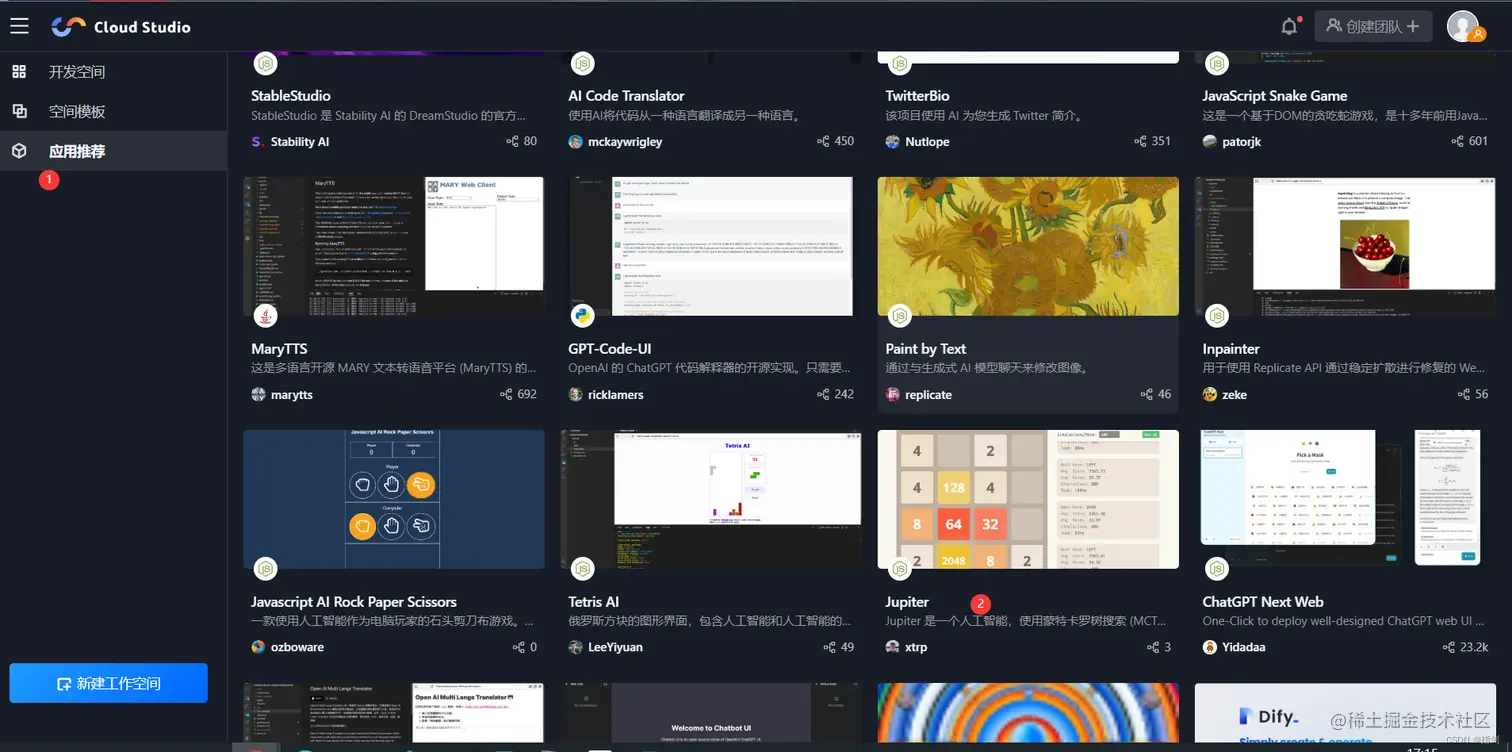Click fork icon on Paint by Text

pos(1147,394)
